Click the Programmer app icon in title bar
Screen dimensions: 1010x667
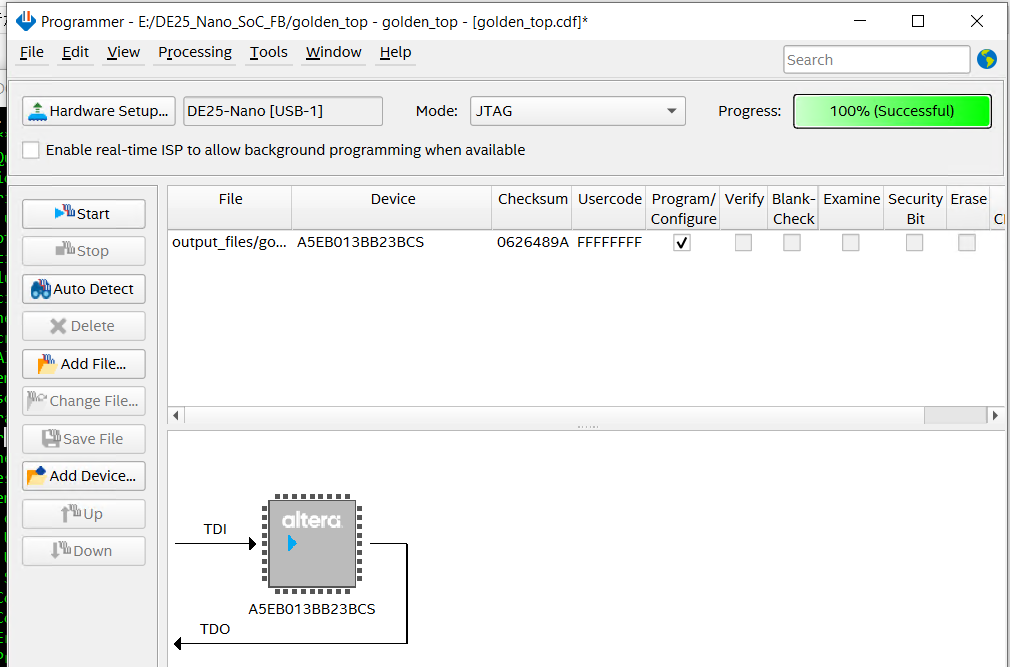coord(25,21)
